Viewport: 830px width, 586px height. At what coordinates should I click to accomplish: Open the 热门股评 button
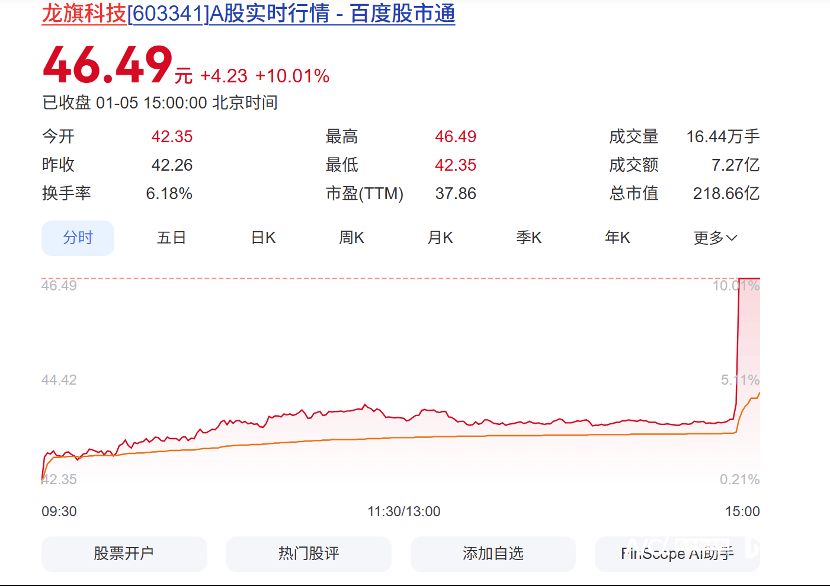pyautogui.click(x=308, y=553)
